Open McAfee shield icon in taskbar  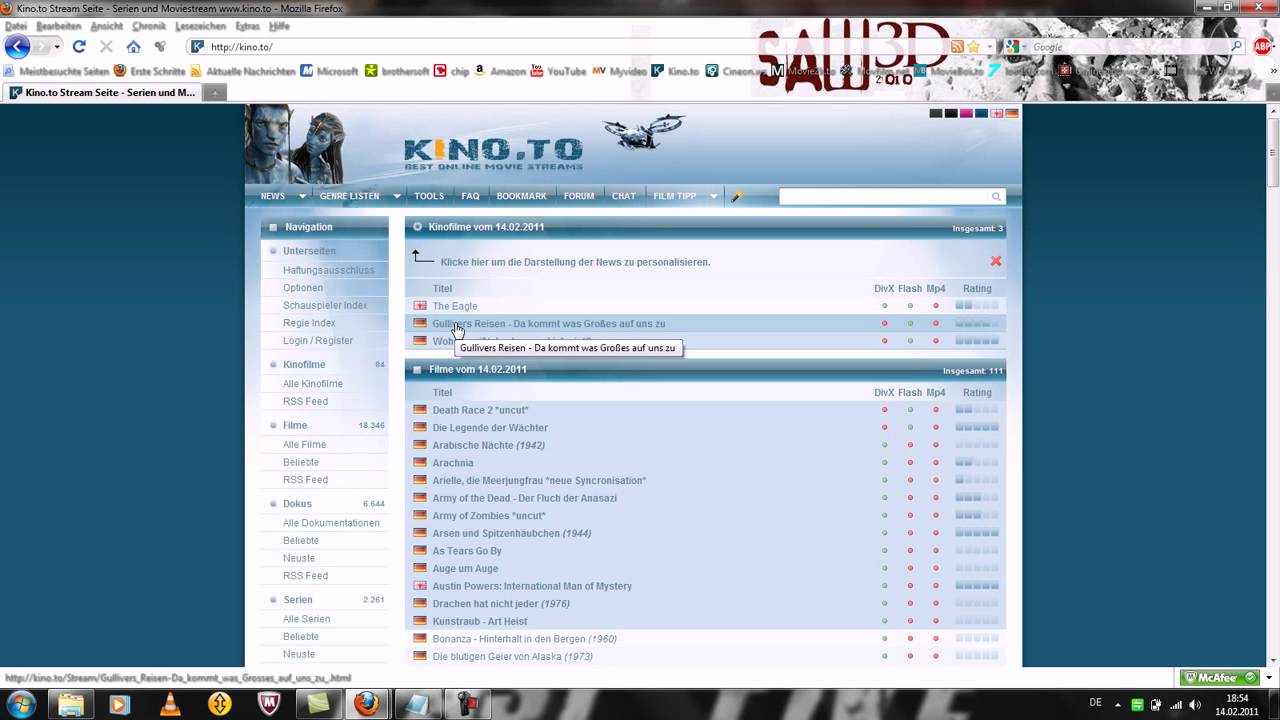click(x=269, y=704)
